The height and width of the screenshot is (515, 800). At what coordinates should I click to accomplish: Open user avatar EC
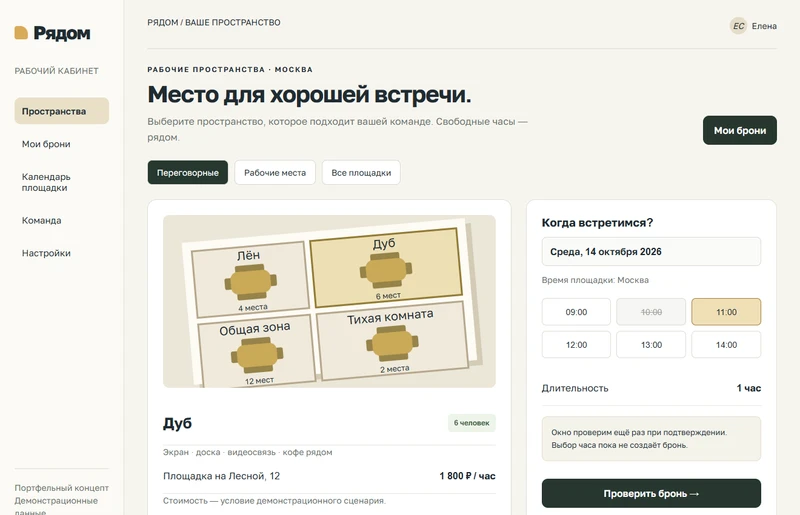click(738, 26)
